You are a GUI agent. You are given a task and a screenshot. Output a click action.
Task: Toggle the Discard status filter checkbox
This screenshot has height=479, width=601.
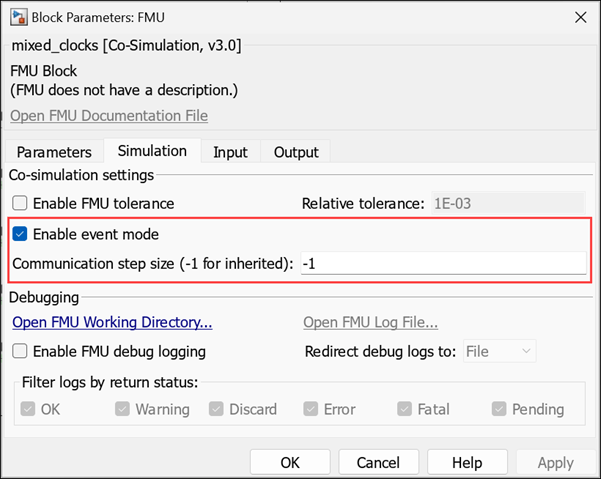coord(217,409)
